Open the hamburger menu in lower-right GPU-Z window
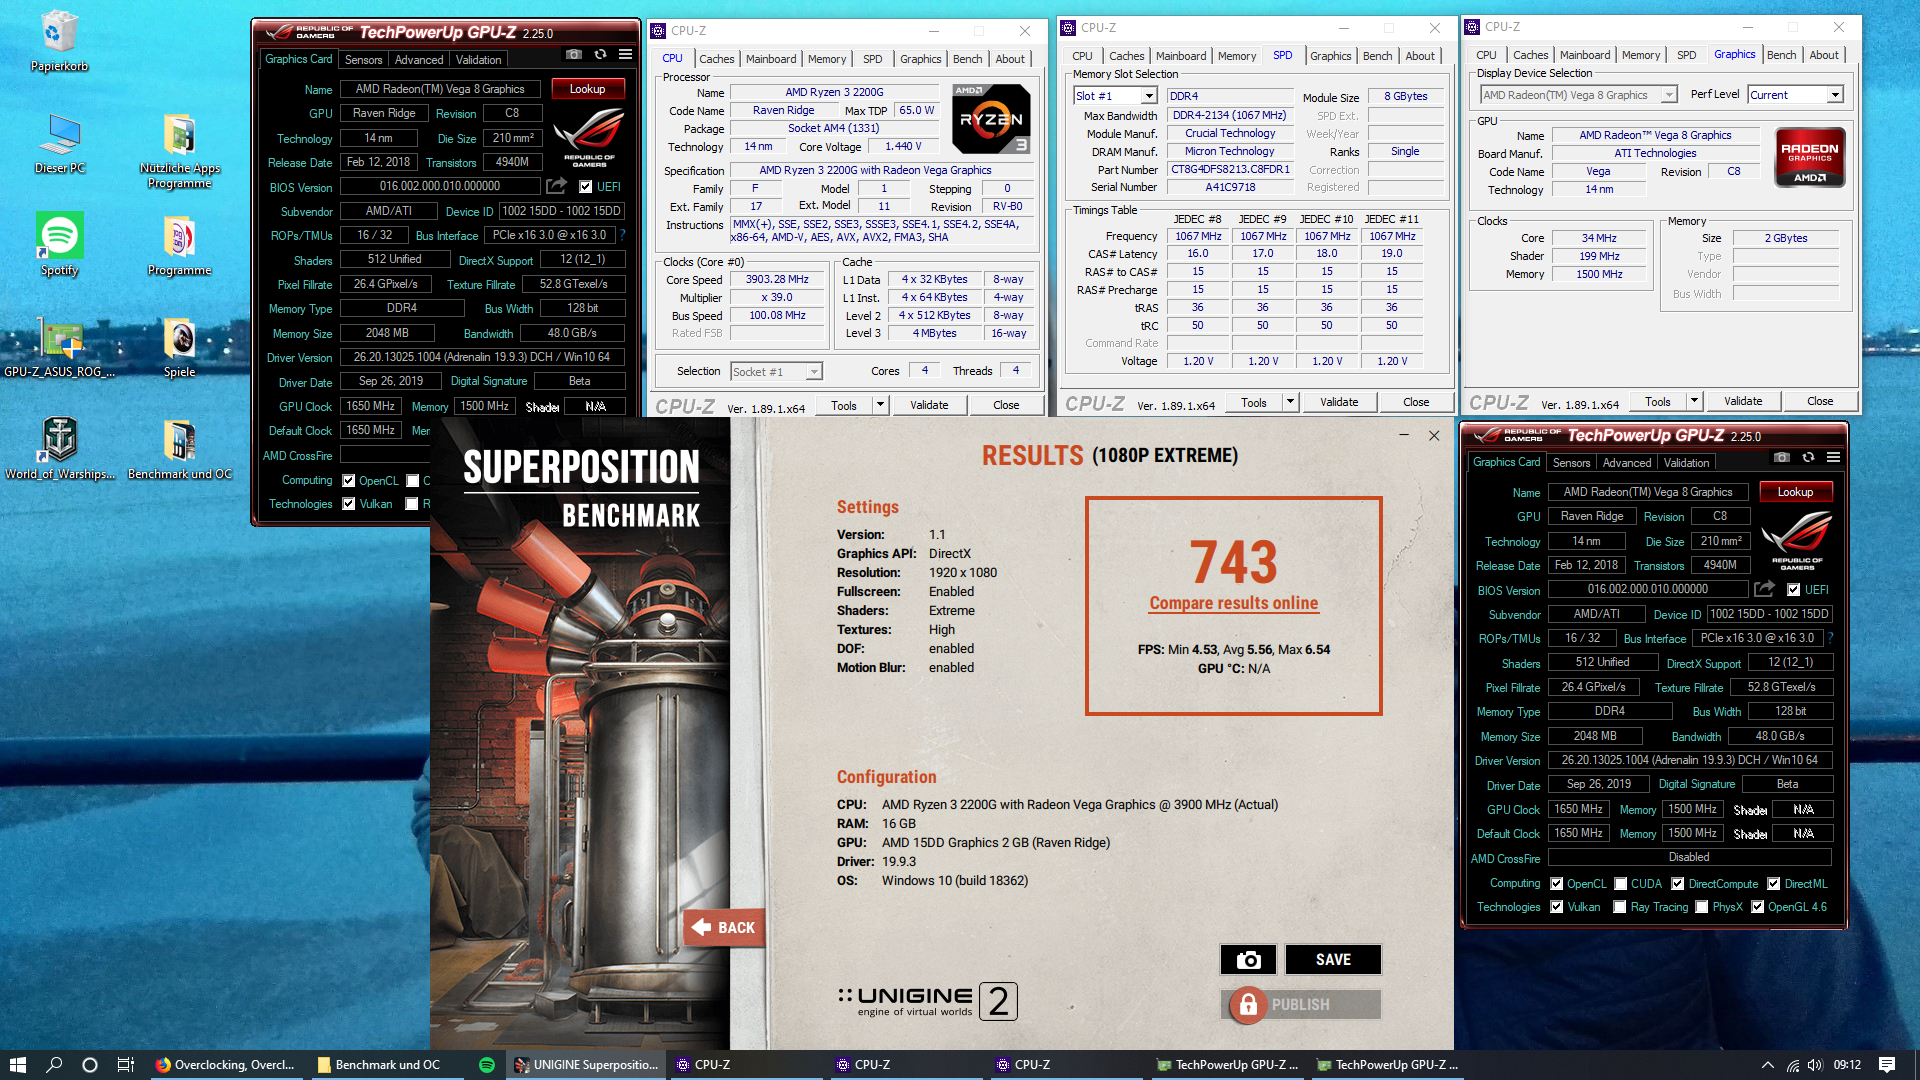This screenshot has height=1080, width=1920. click(x=1833, y=458)
